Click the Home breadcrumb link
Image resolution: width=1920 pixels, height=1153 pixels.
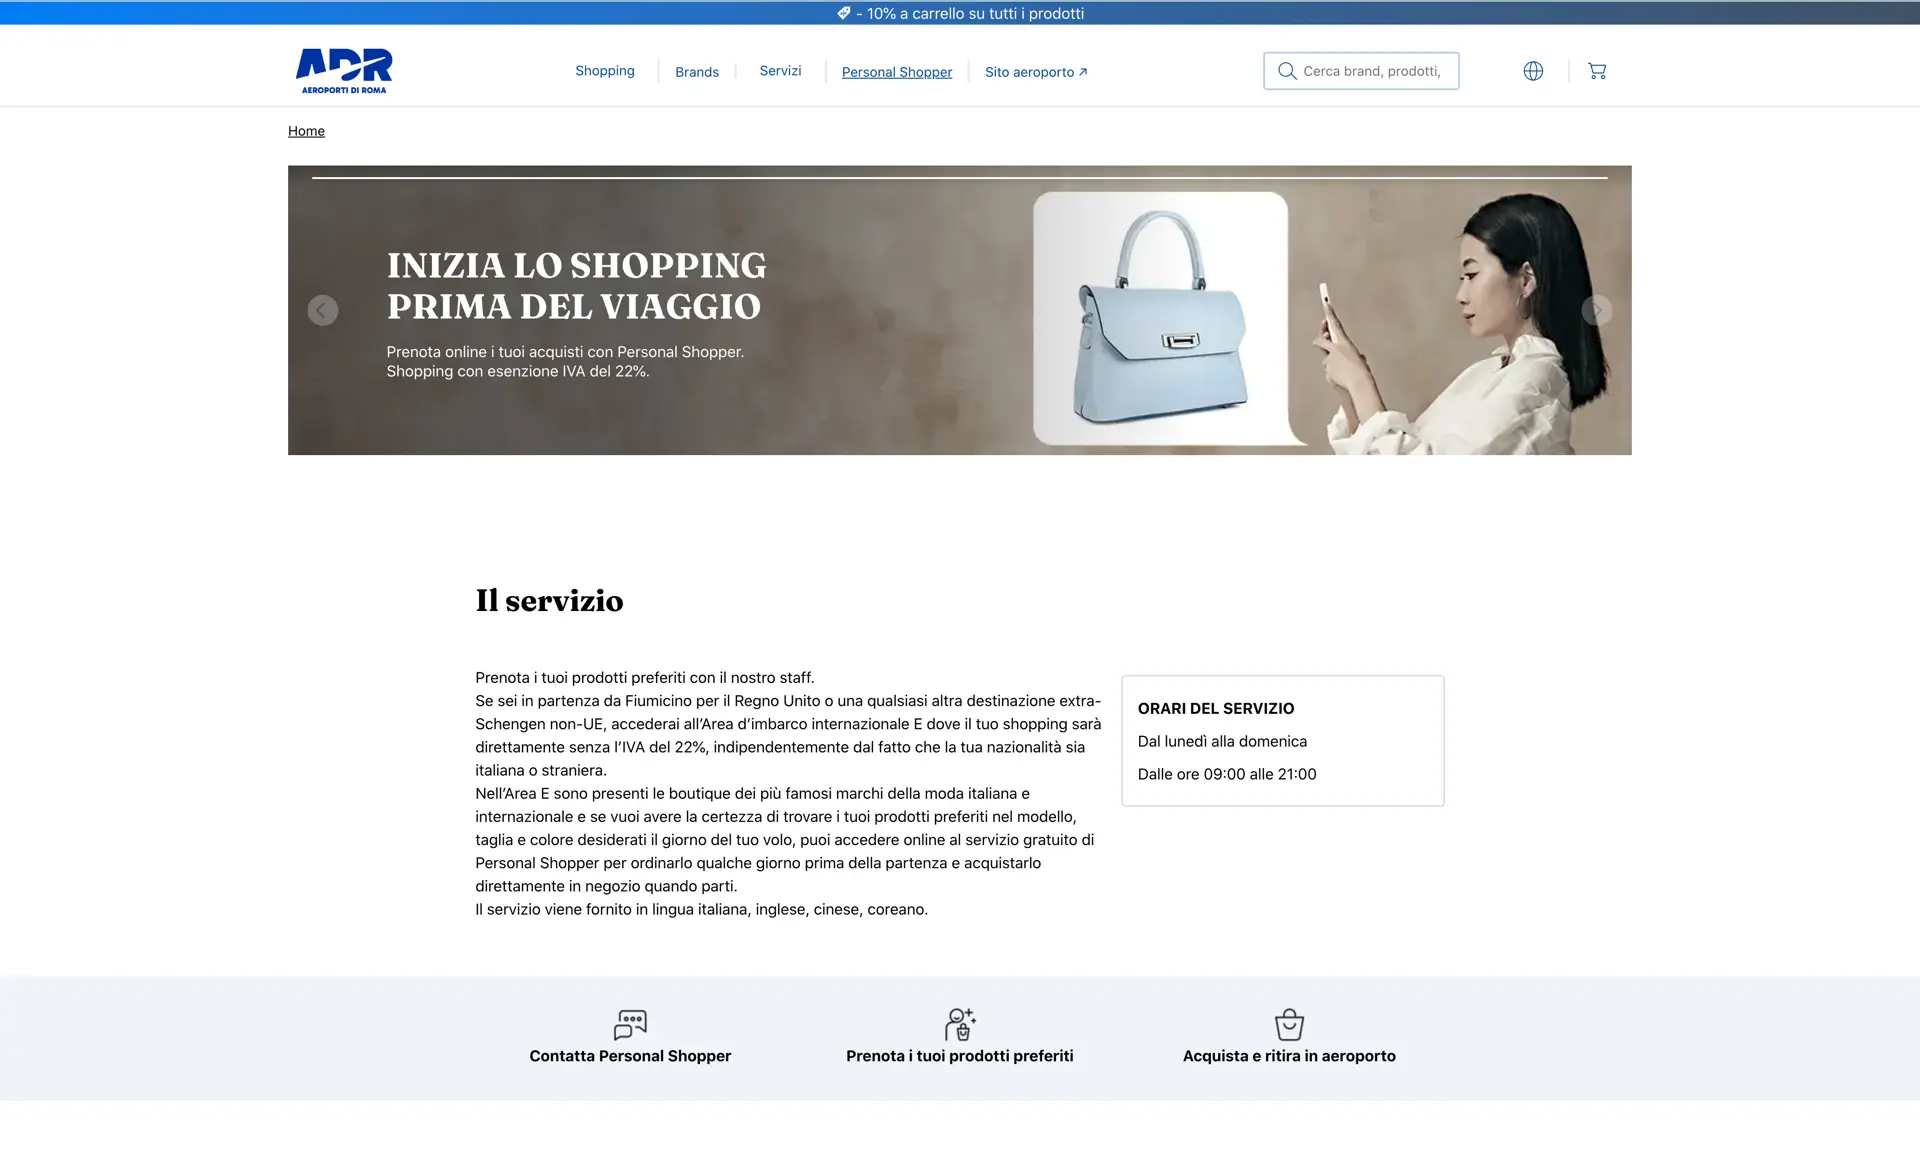pyautogui.click(x=306, y=131)
